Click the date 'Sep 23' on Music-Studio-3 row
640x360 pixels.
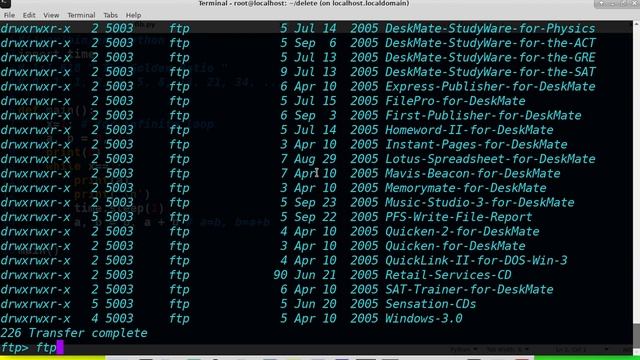click(x=315, y=202)
